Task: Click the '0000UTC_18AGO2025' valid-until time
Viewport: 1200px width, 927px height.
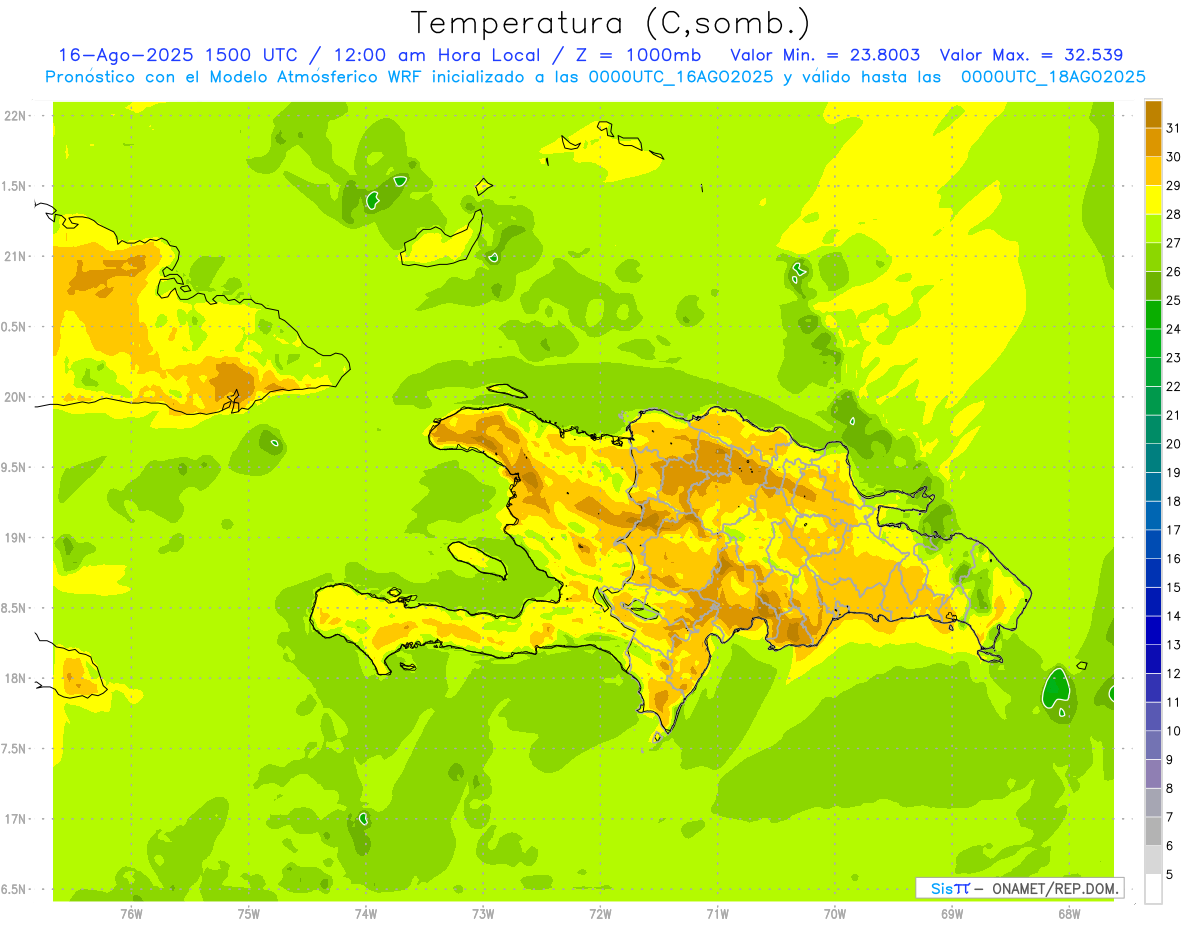Action: (1053, 76)
